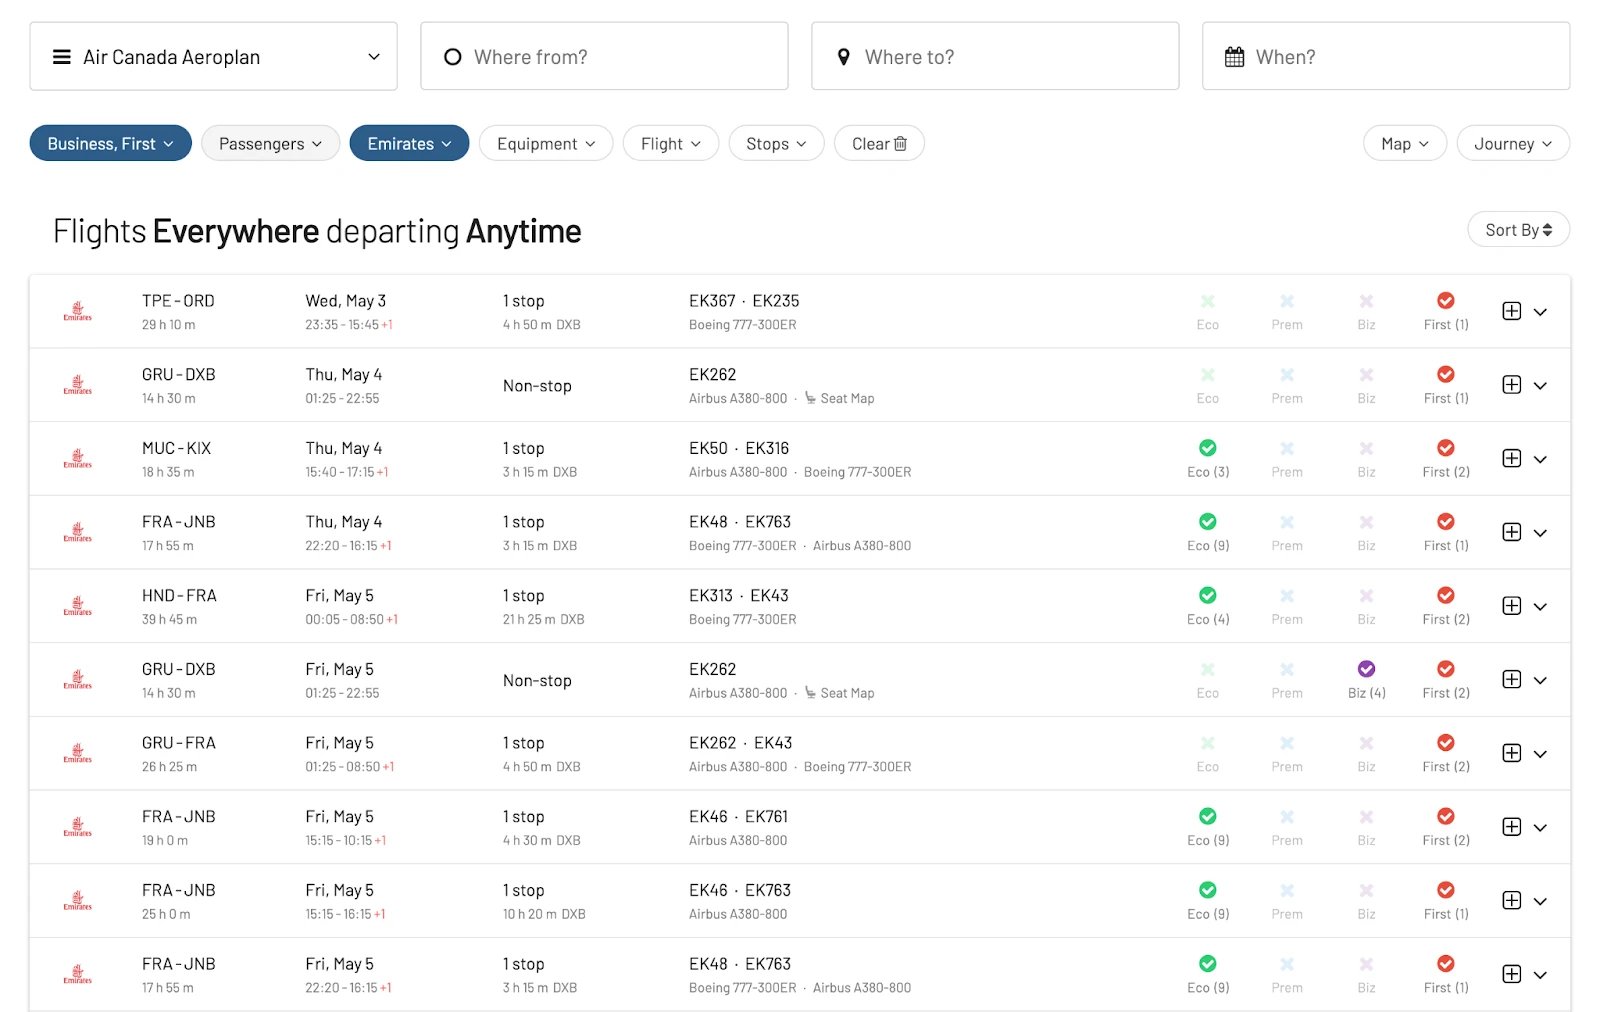Screen dimensions: 1600x1012
Task: Click plus icon on EK46 · EK761 row
Action: tap(1512, 827)
